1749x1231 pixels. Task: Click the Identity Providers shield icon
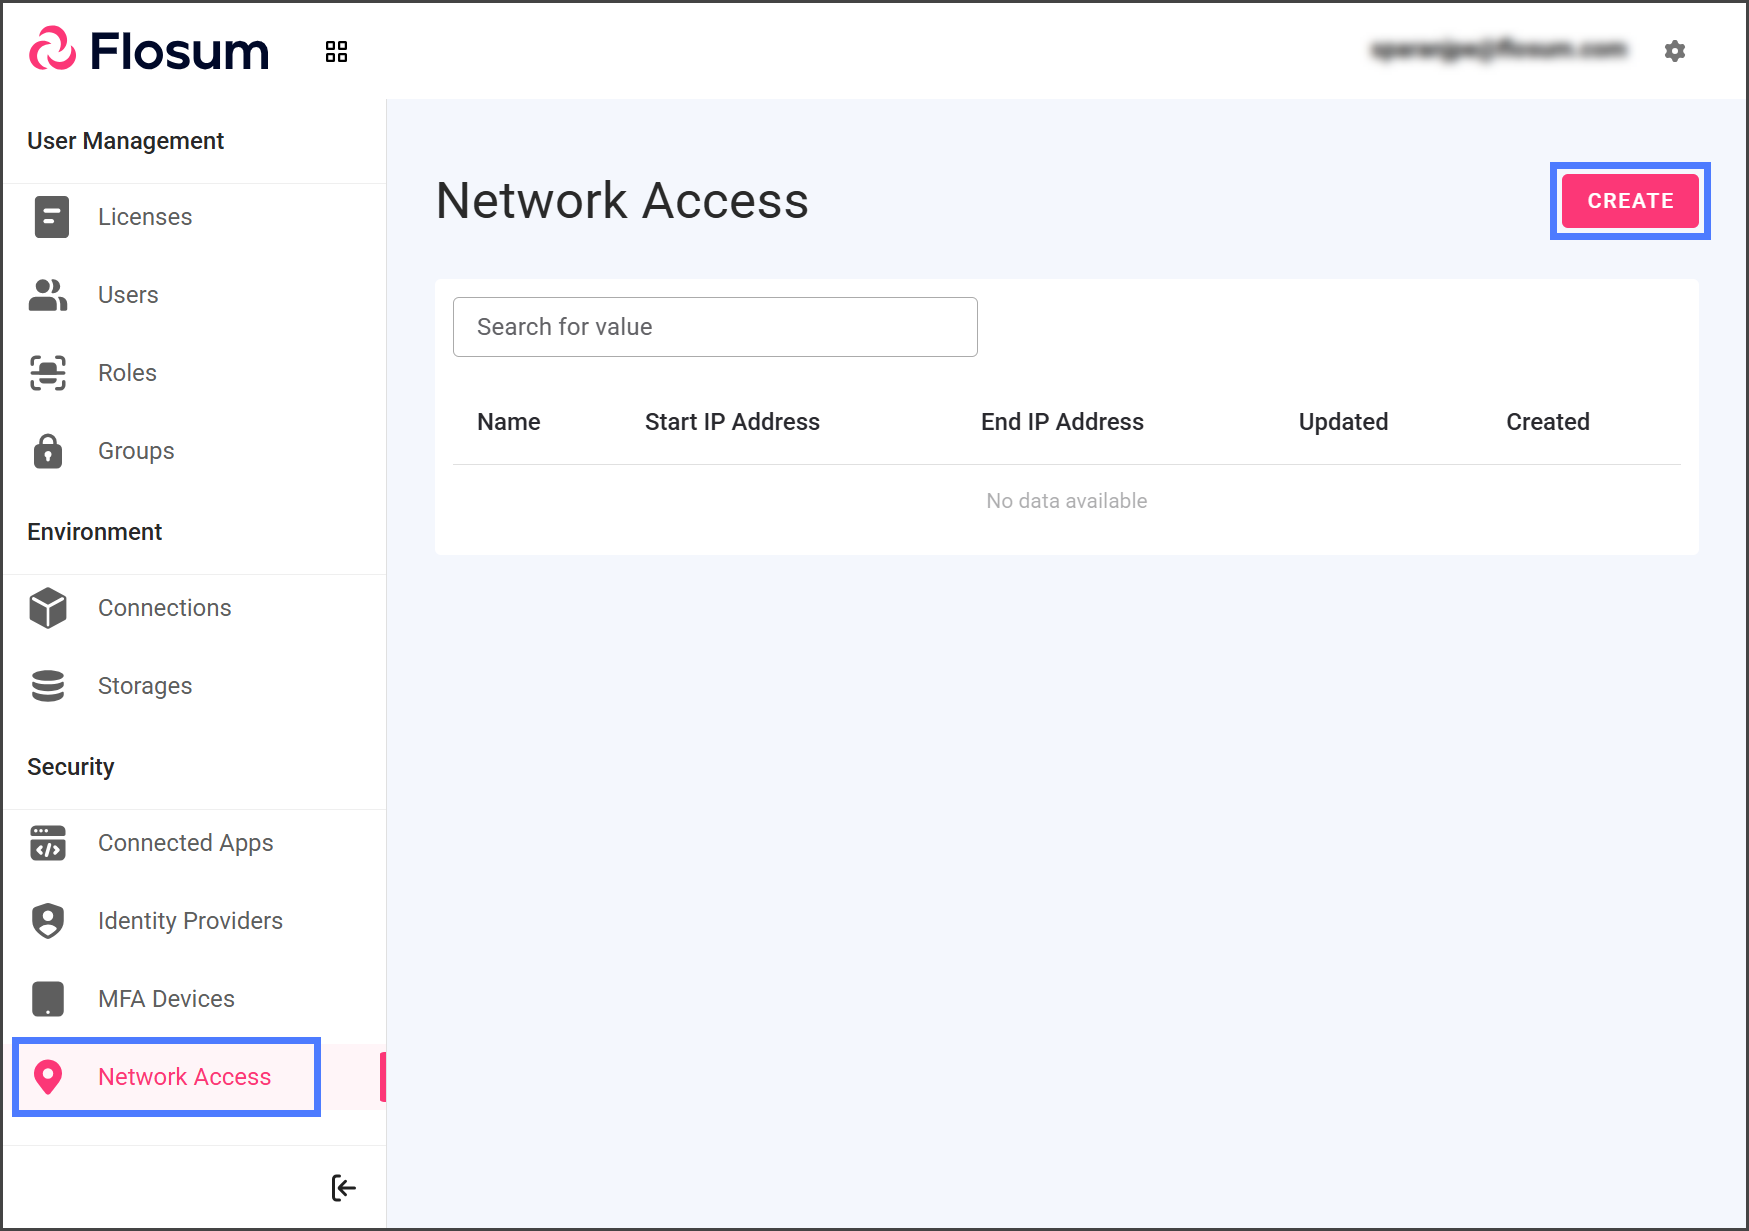48,921
